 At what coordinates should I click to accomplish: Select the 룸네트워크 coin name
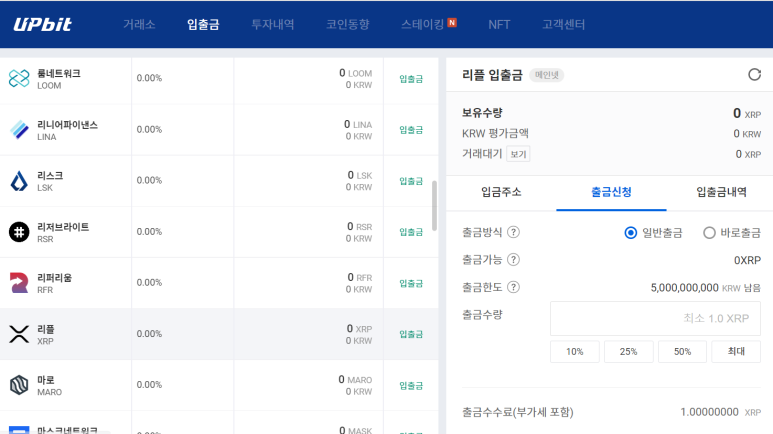[59, 73]
